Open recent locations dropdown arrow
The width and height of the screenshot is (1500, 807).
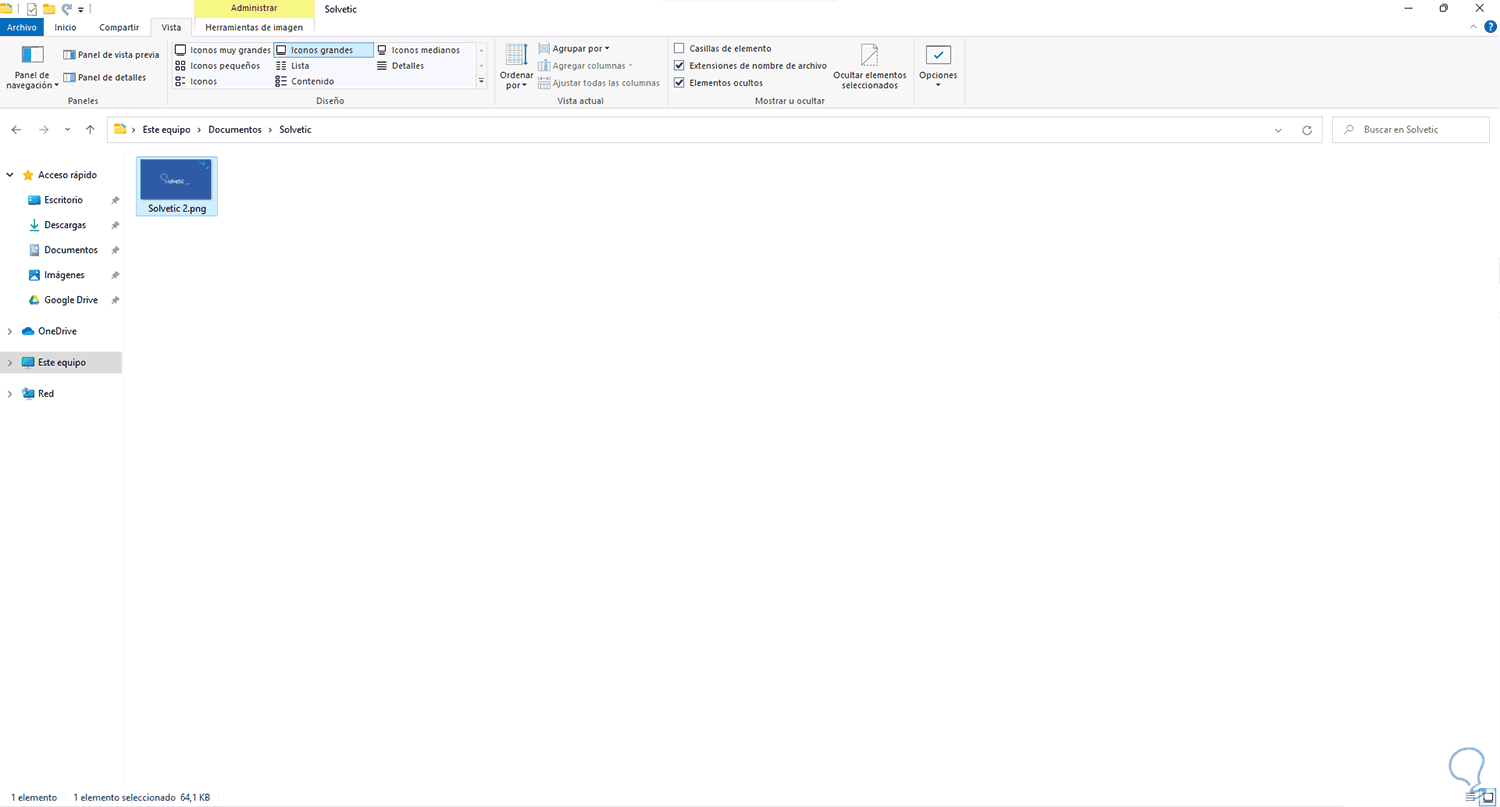tap(67, 130)
